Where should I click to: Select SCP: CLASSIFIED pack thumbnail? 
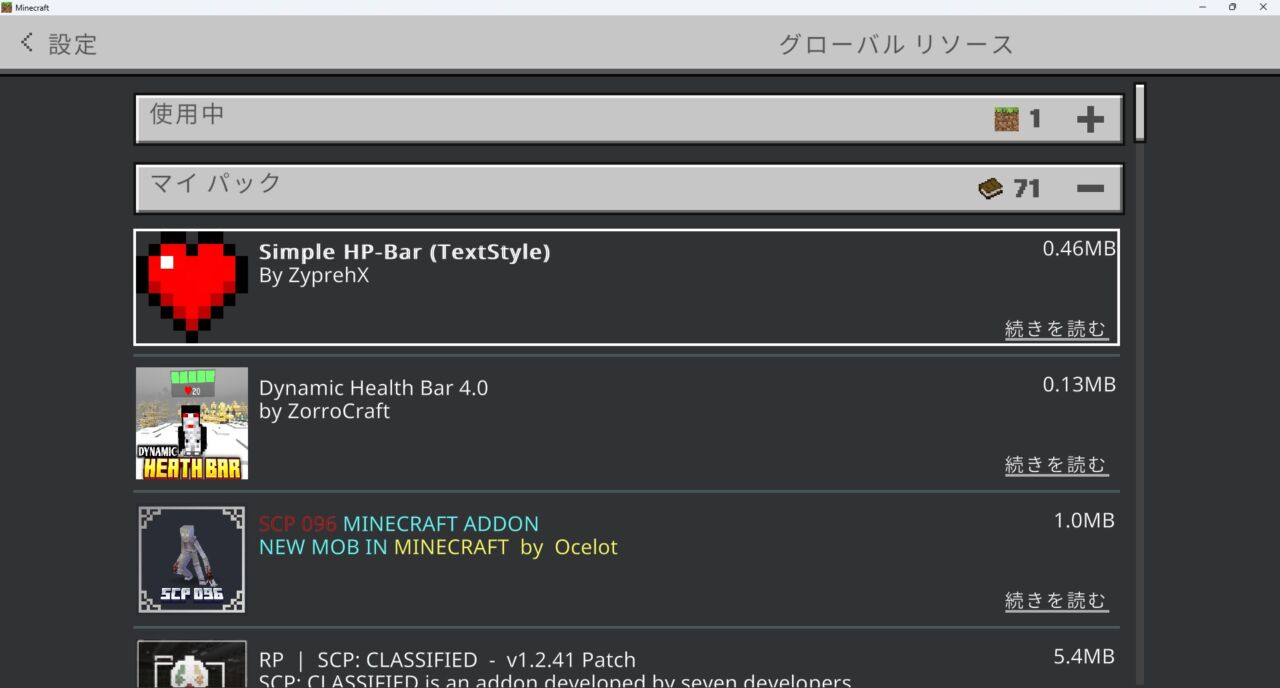192,664
